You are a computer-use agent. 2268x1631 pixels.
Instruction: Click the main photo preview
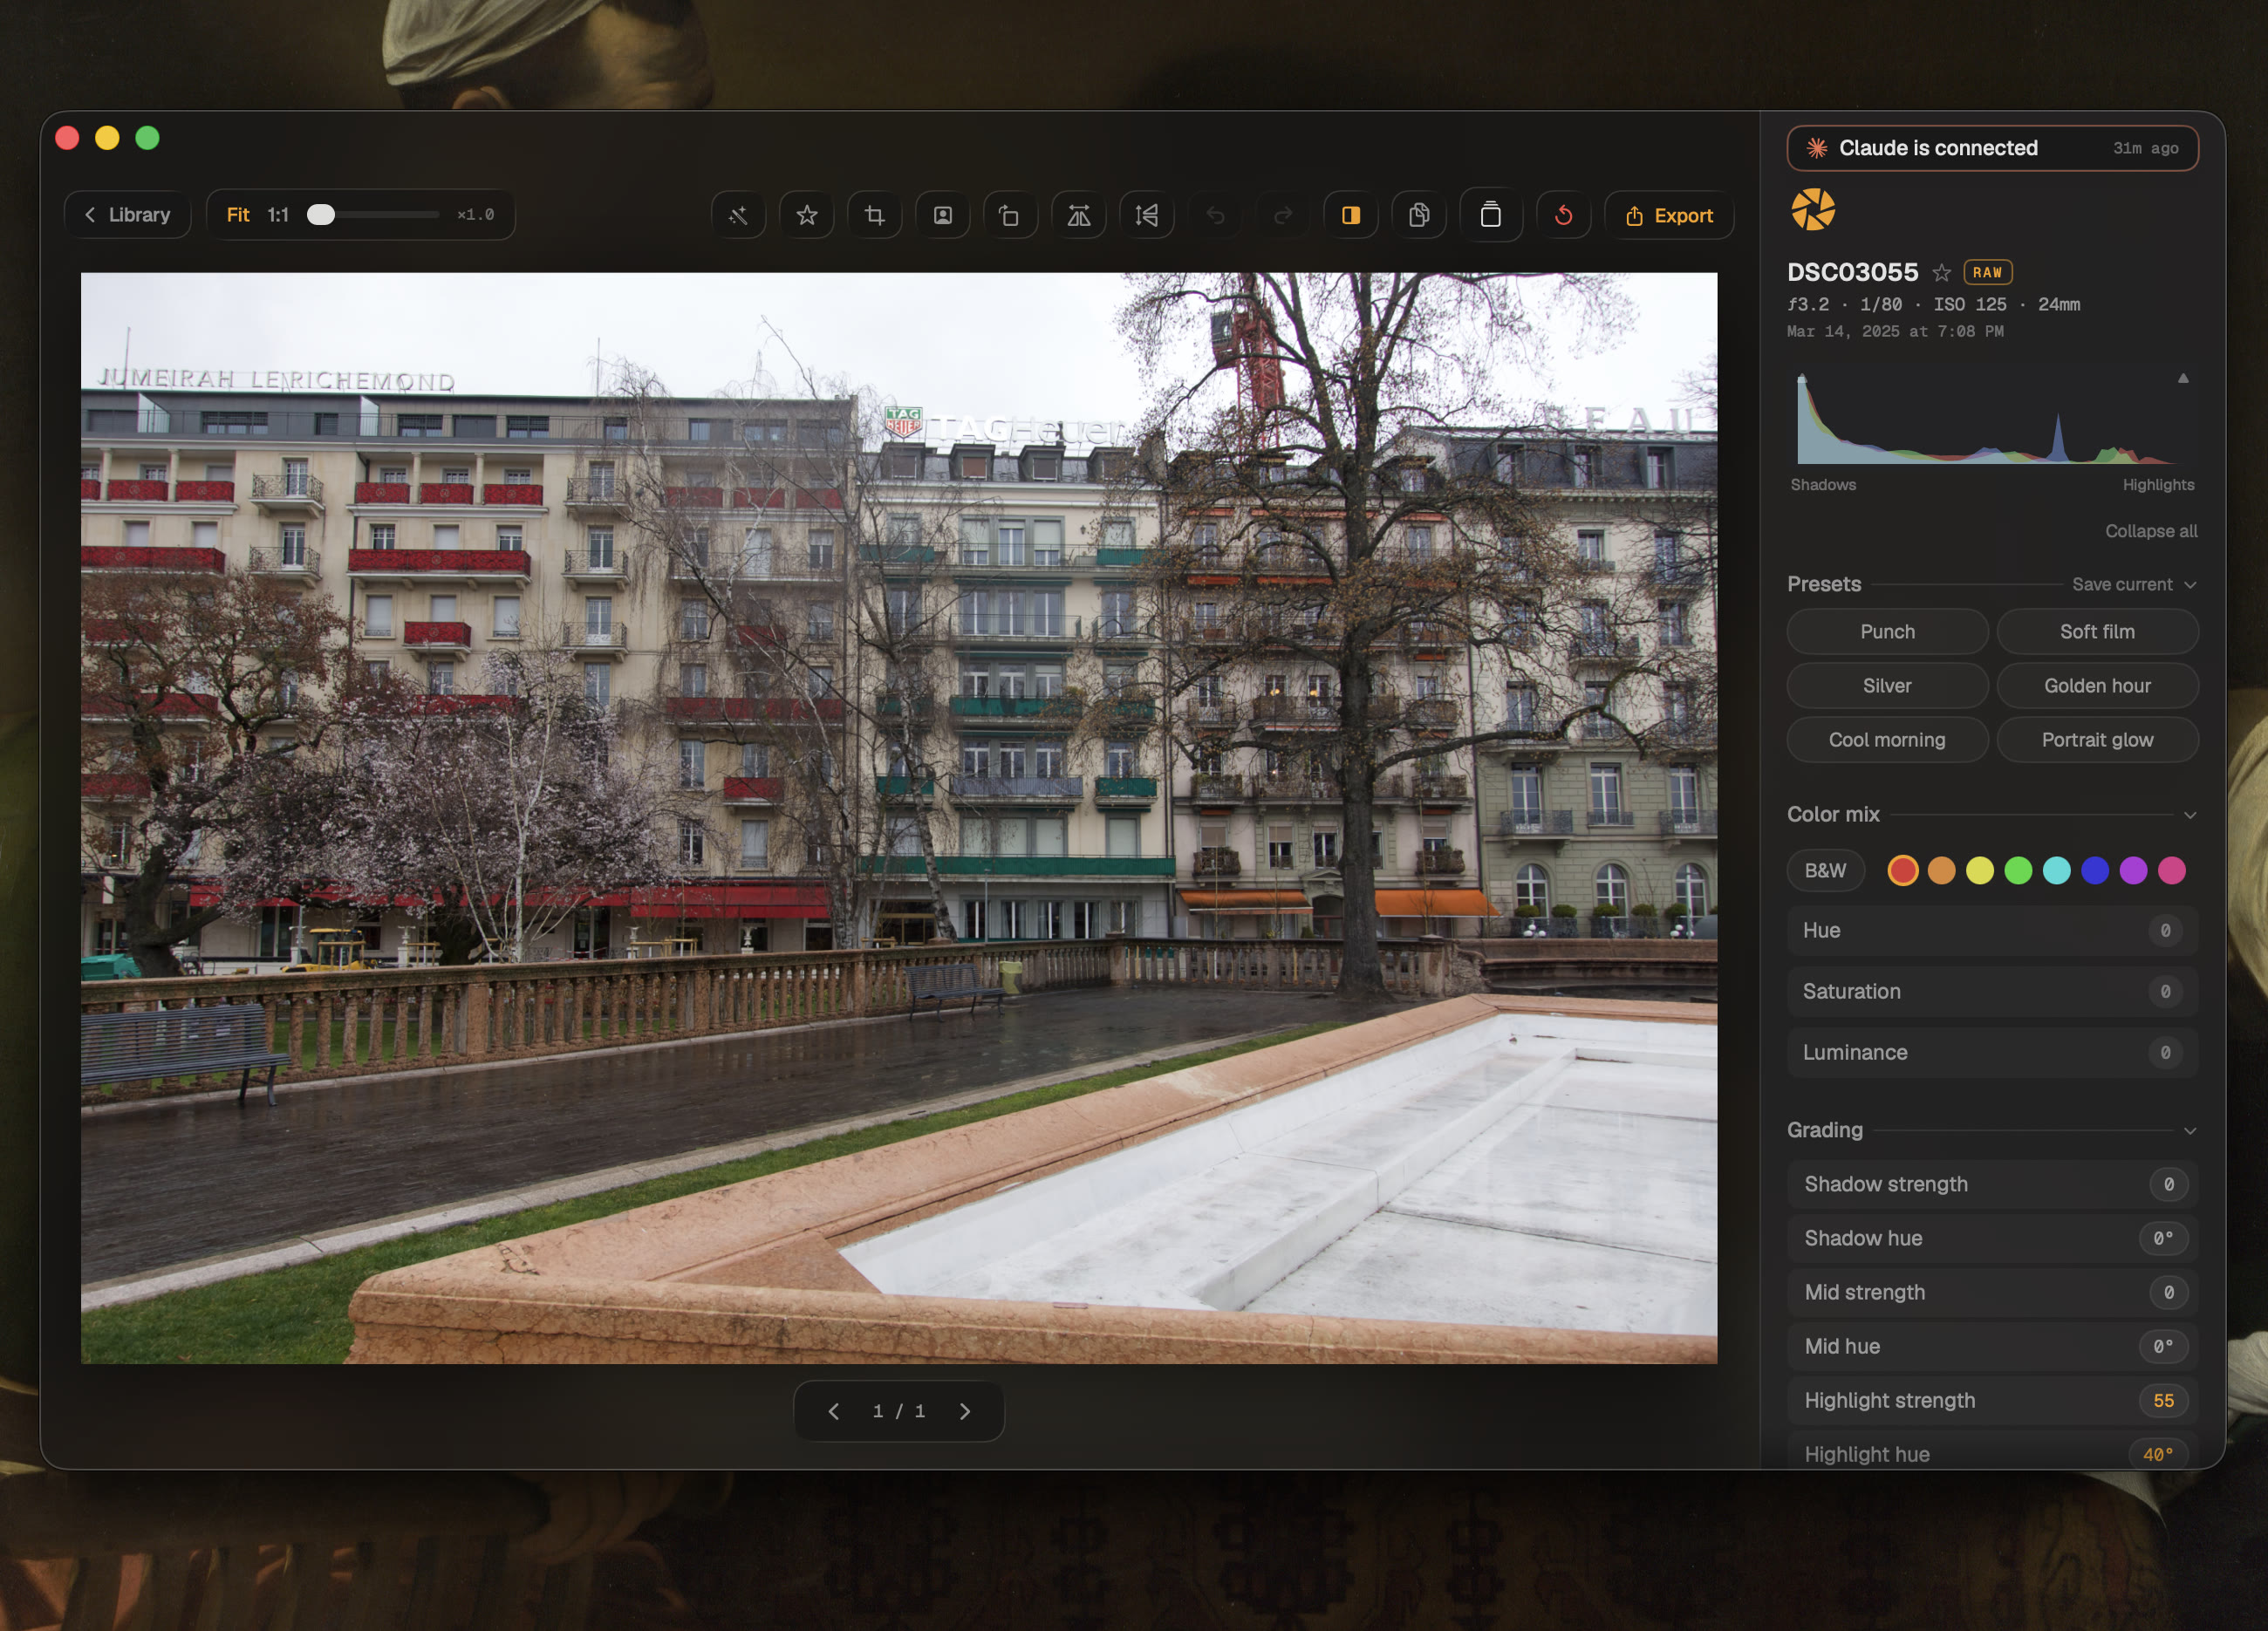(898, 818)
